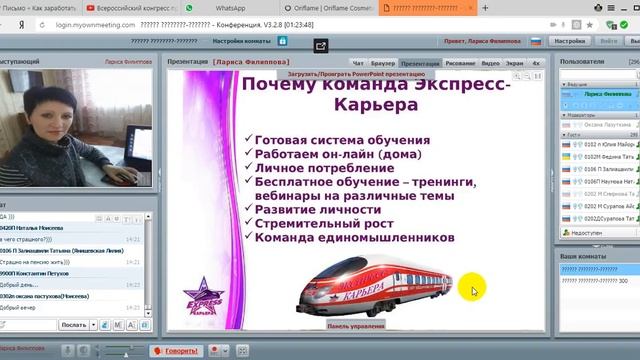
Task: Click the fullscreen layout icon in the bottom bar
Action: tap(242, 351)
